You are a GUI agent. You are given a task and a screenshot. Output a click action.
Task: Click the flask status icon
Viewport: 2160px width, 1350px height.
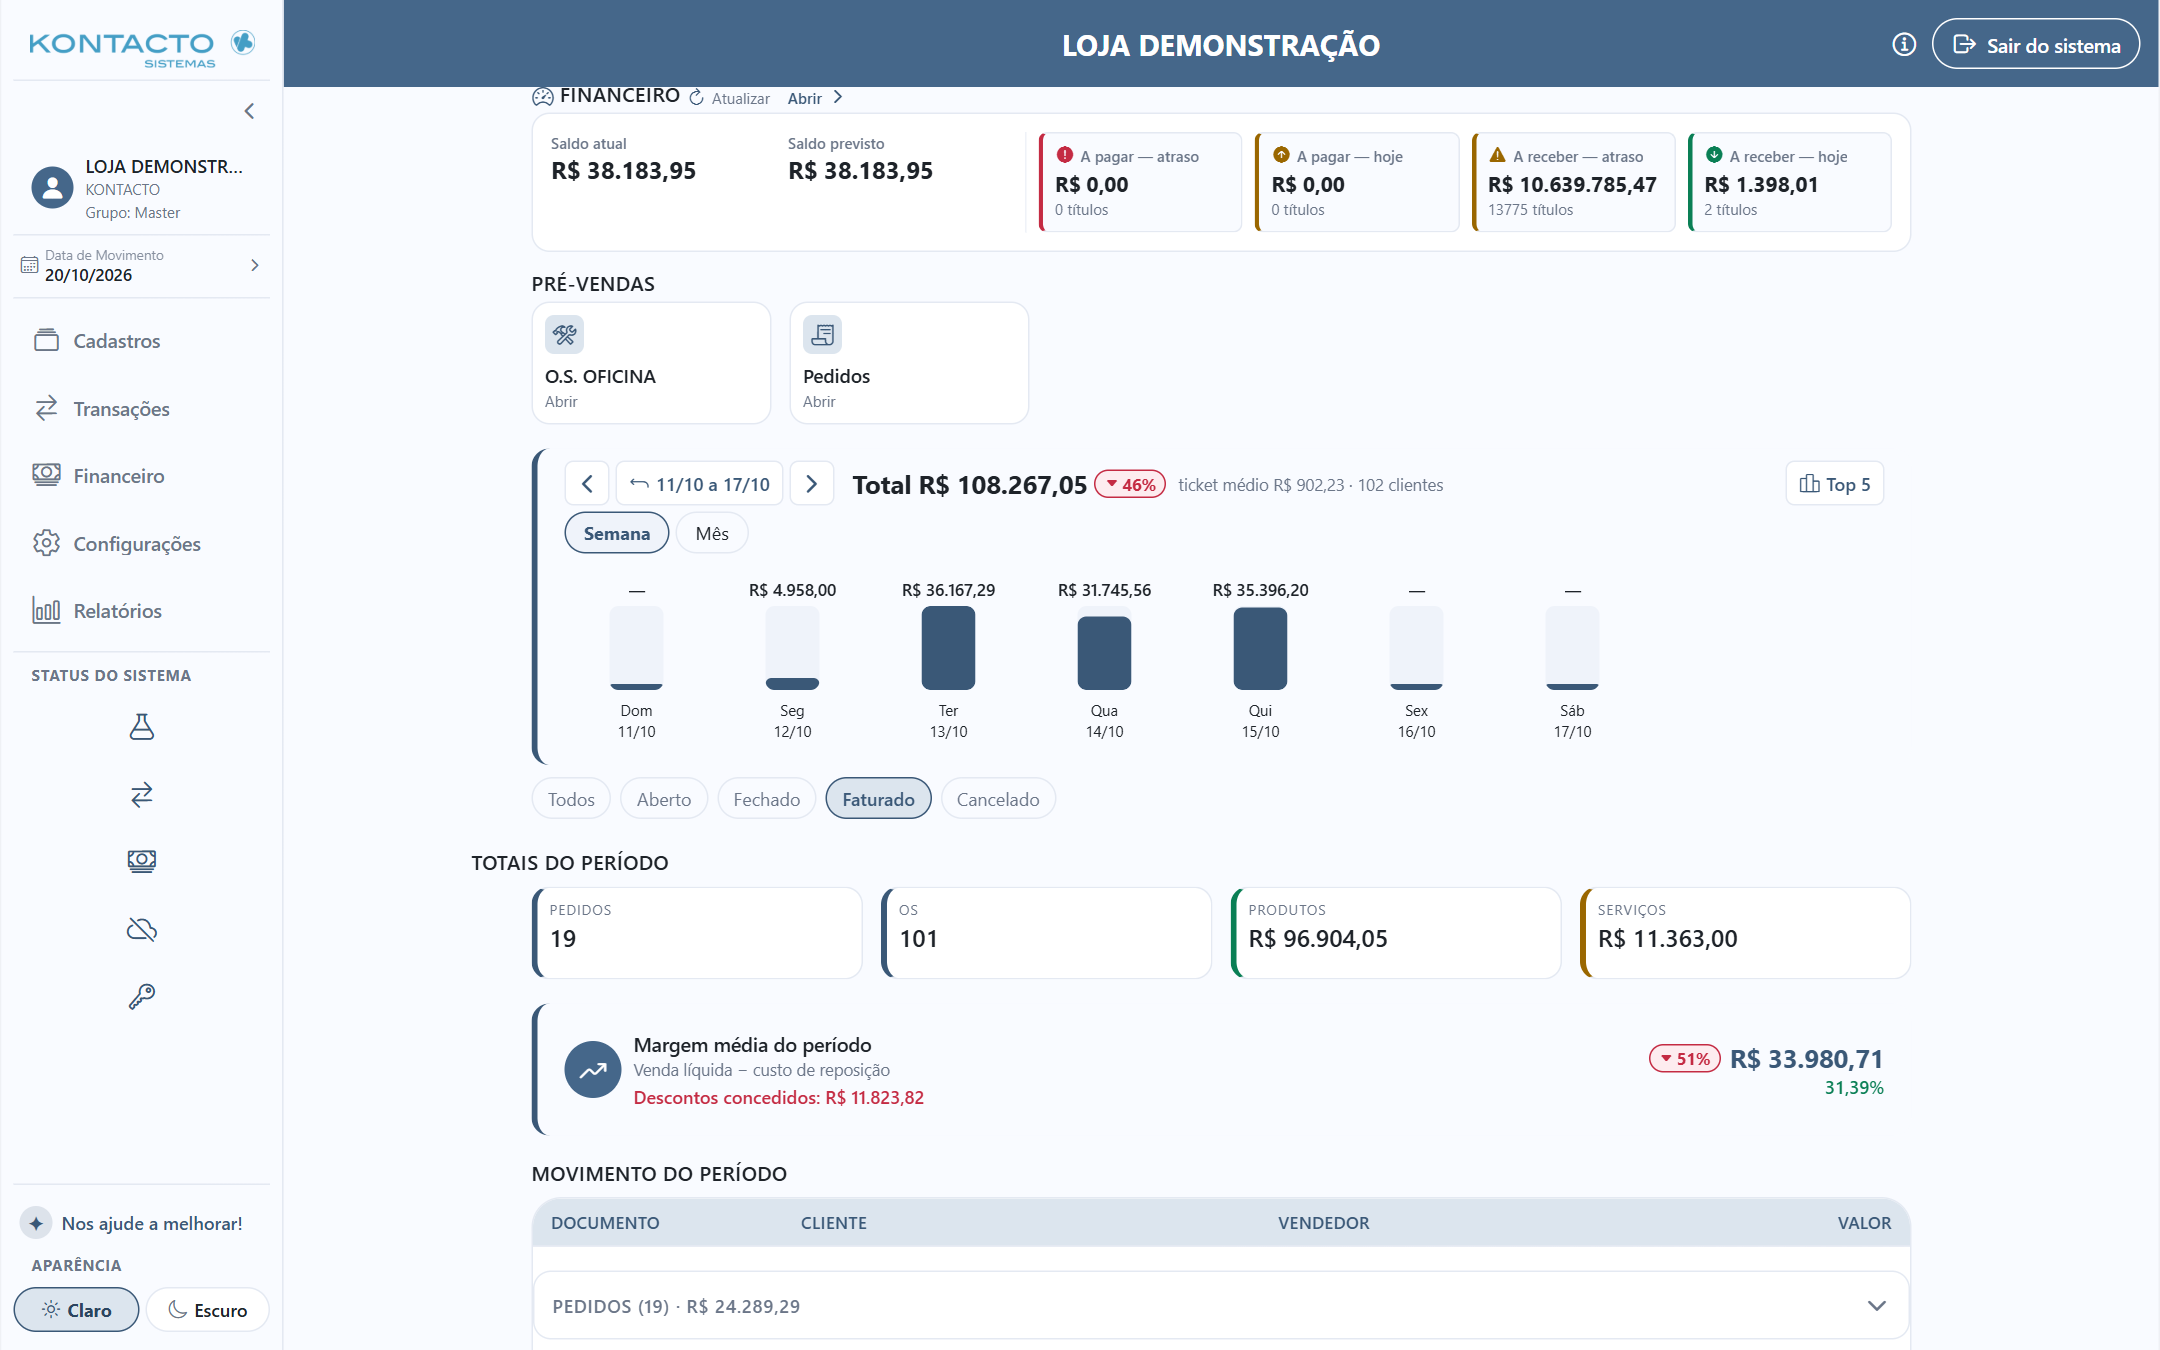click(142, 726)
